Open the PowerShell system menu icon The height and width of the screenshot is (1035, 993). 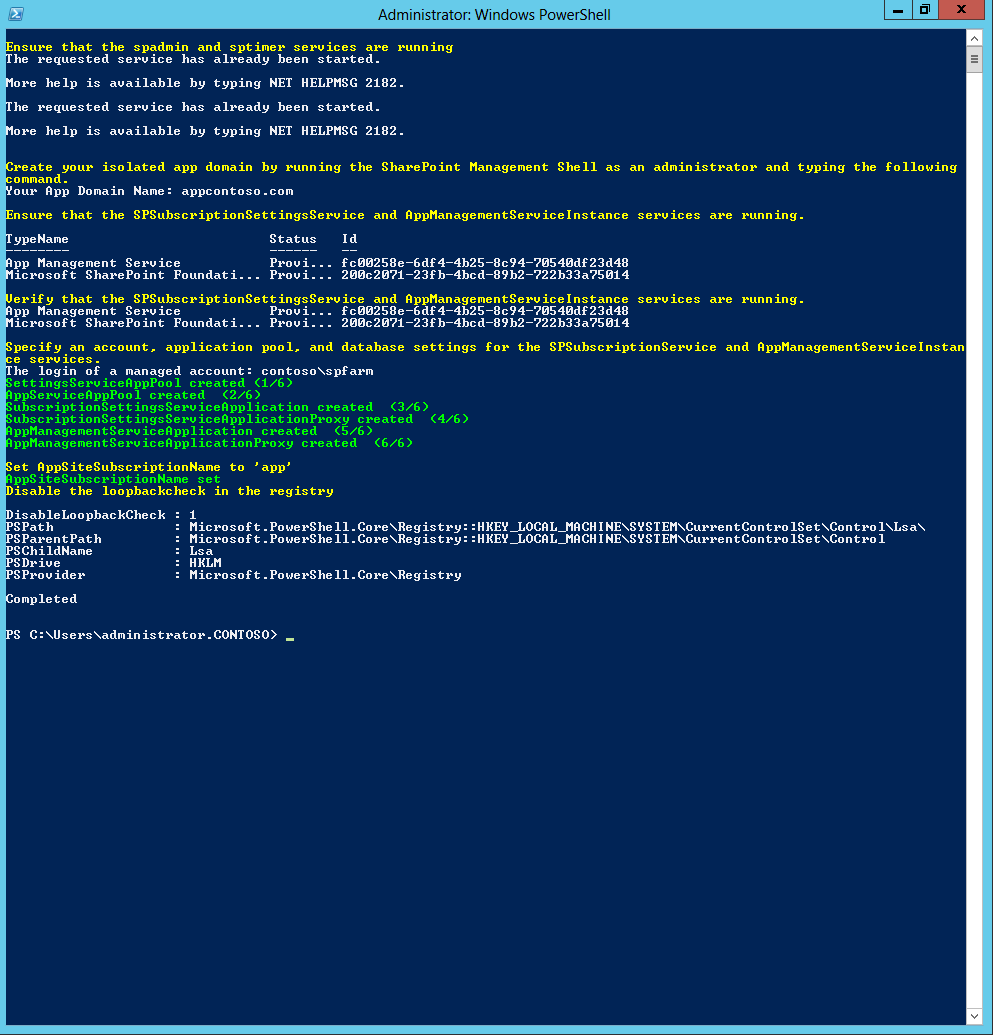coord(16,14)
